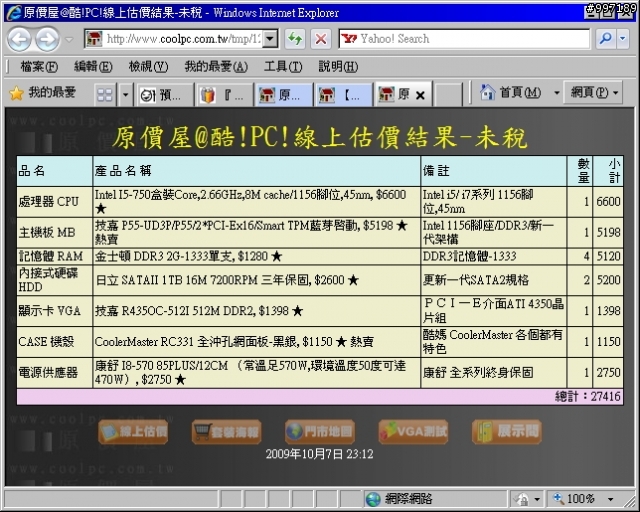This screenshot has width=640, height=512.
Task: Click the 技嘉 P55-UD3P product name cell
Action: pos(256,232)
